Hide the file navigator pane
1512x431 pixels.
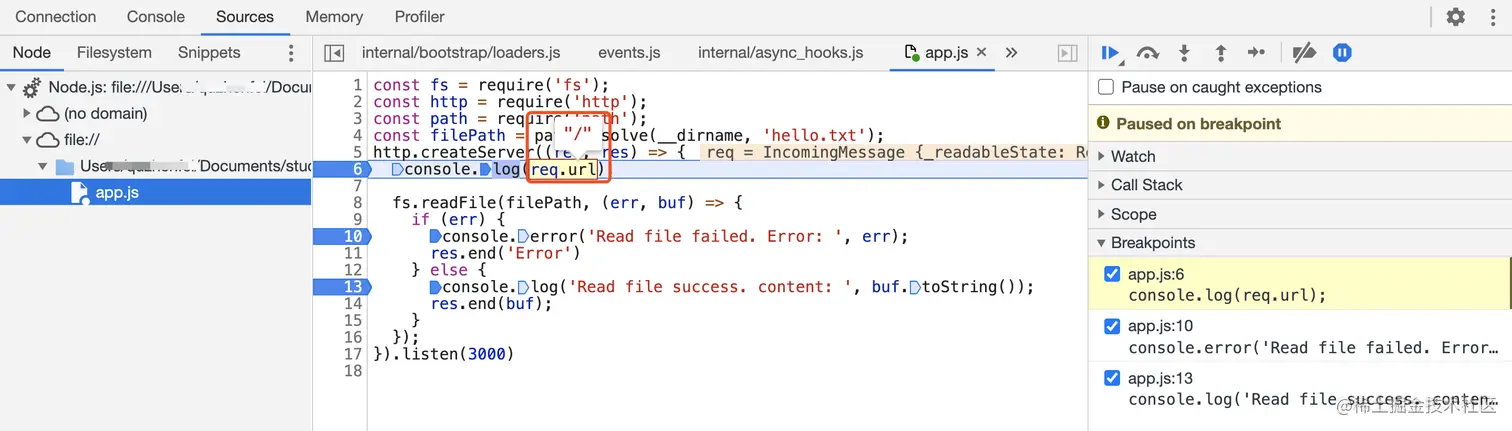point(335,53)
